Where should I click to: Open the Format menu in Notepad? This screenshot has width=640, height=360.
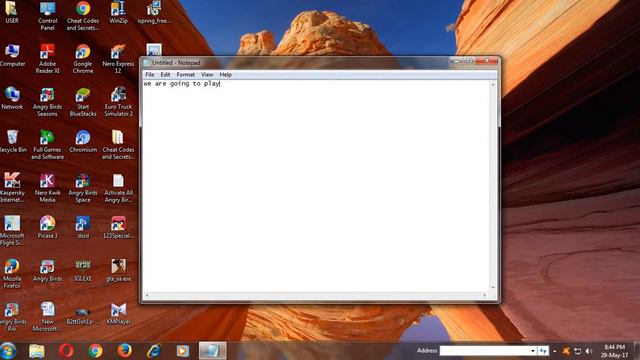185,75
